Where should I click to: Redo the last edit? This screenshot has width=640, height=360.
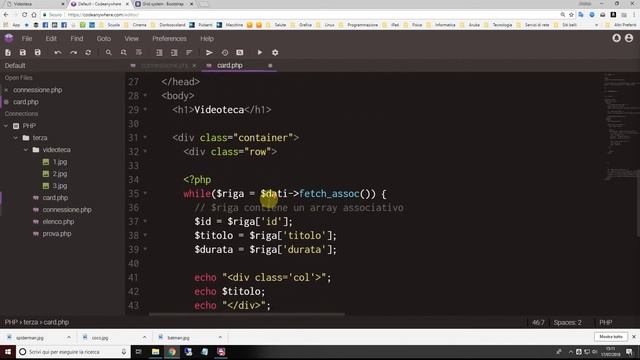(73, 53)
